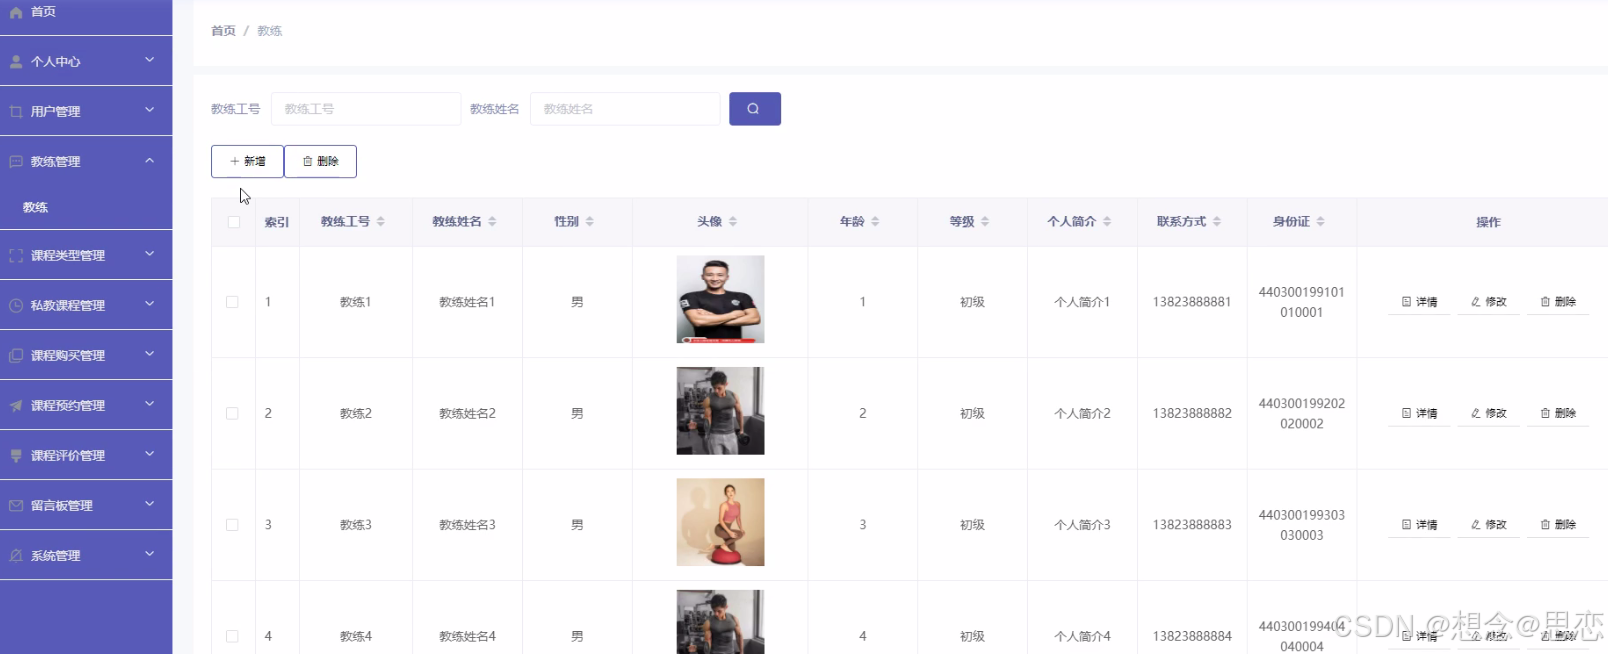Click 修改 for 教练3

[1488, 525]
